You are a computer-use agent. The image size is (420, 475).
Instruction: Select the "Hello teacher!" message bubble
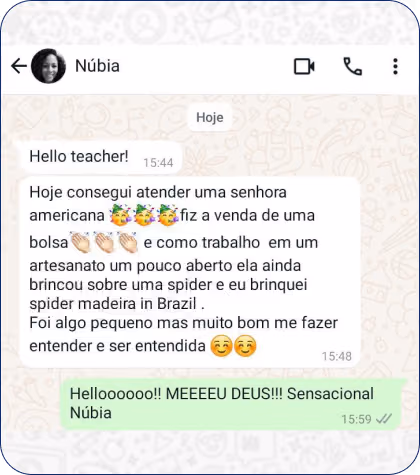(101, 157)
